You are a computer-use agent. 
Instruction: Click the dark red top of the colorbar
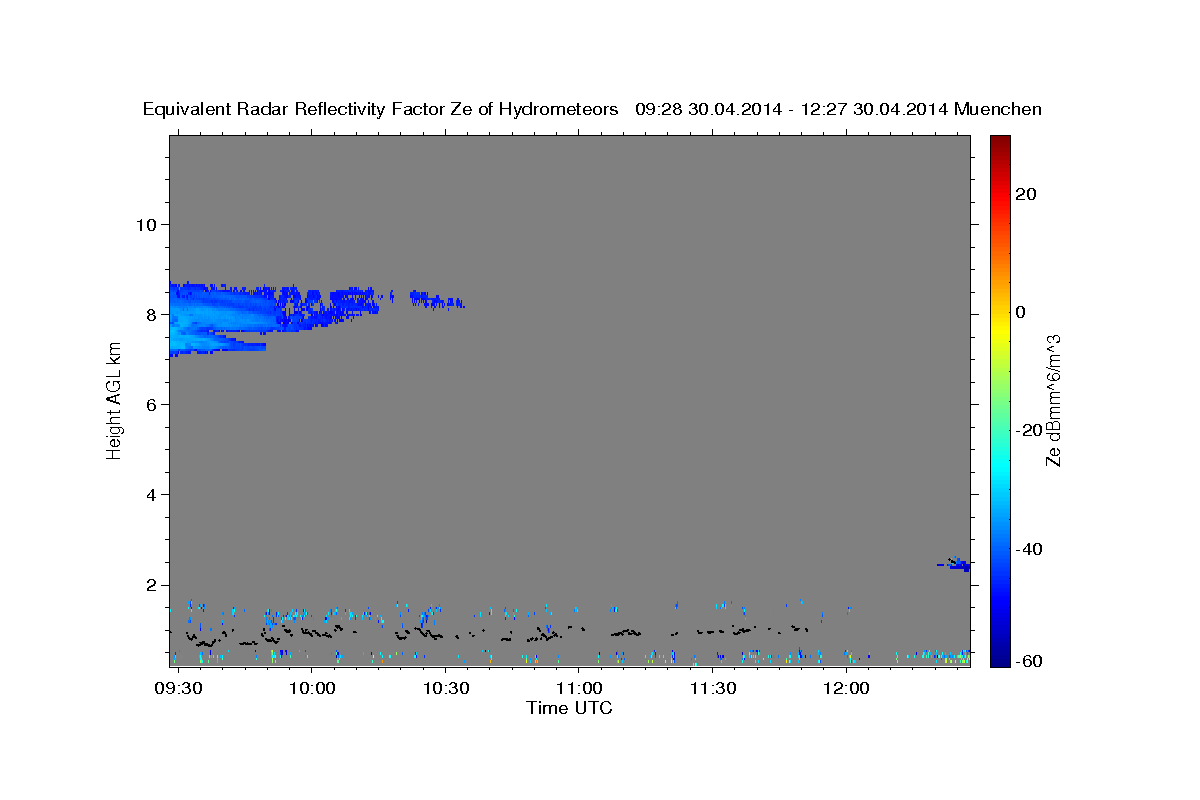coord(999,145)
